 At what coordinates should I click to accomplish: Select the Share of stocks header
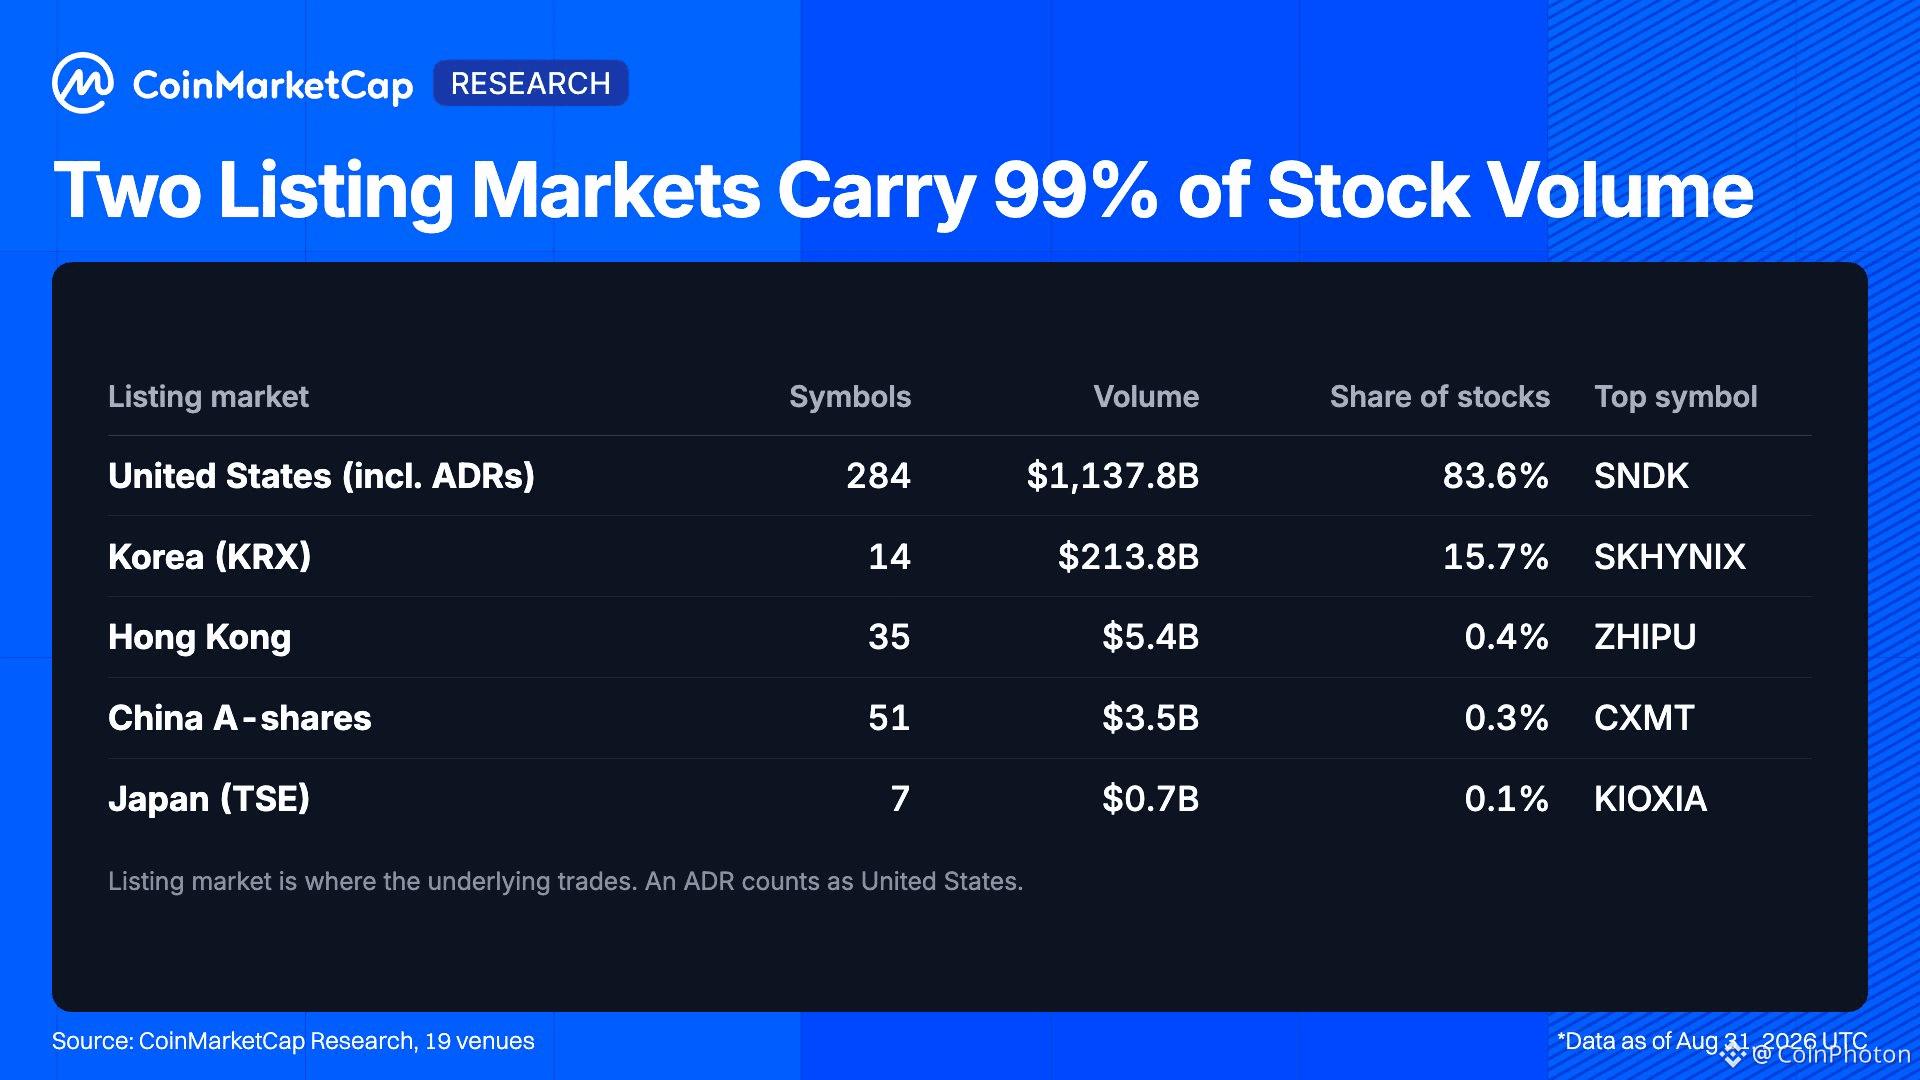click(1440, 397)
